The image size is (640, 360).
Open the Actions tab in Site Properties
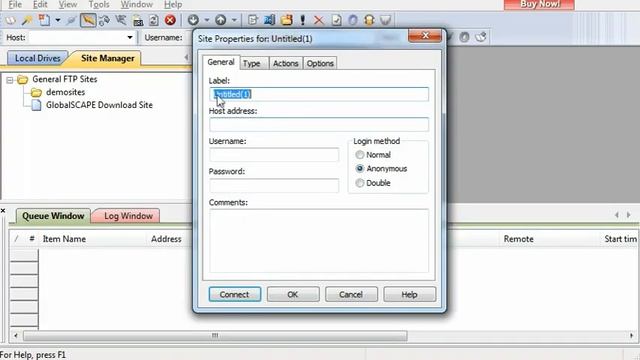285,63
